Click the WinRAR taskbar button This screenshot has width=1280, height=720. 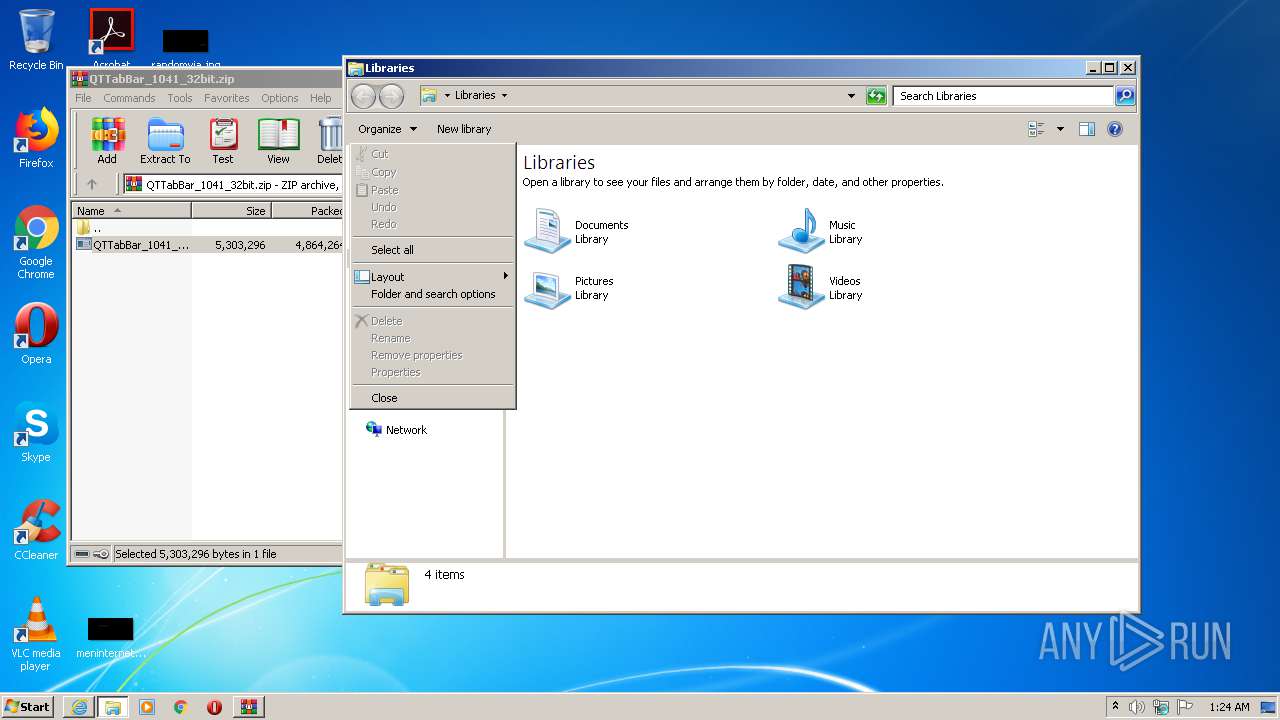pyautogui.click(x=249, y=707)
